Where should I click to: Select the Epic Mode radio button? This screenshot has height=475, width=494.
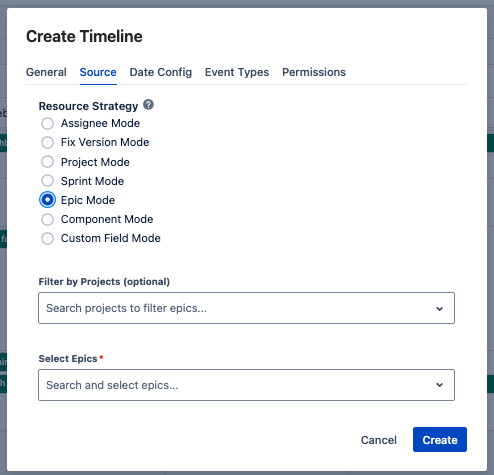47,200
